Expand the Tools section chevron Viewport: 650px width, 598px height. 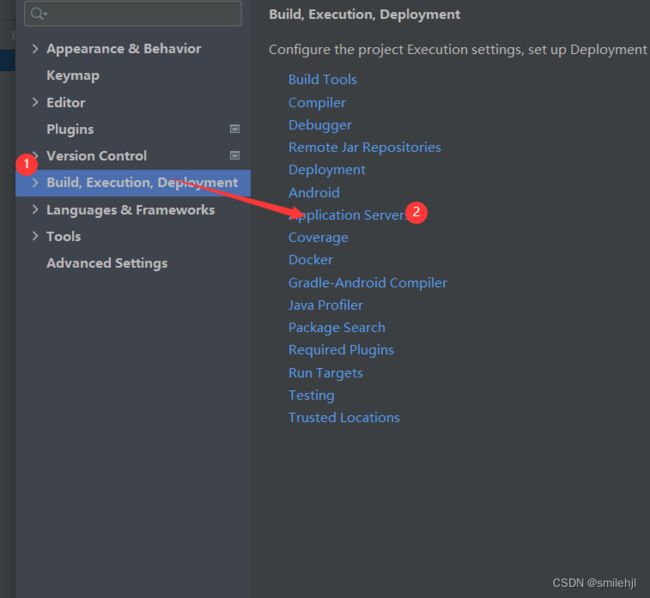(35, 236)
